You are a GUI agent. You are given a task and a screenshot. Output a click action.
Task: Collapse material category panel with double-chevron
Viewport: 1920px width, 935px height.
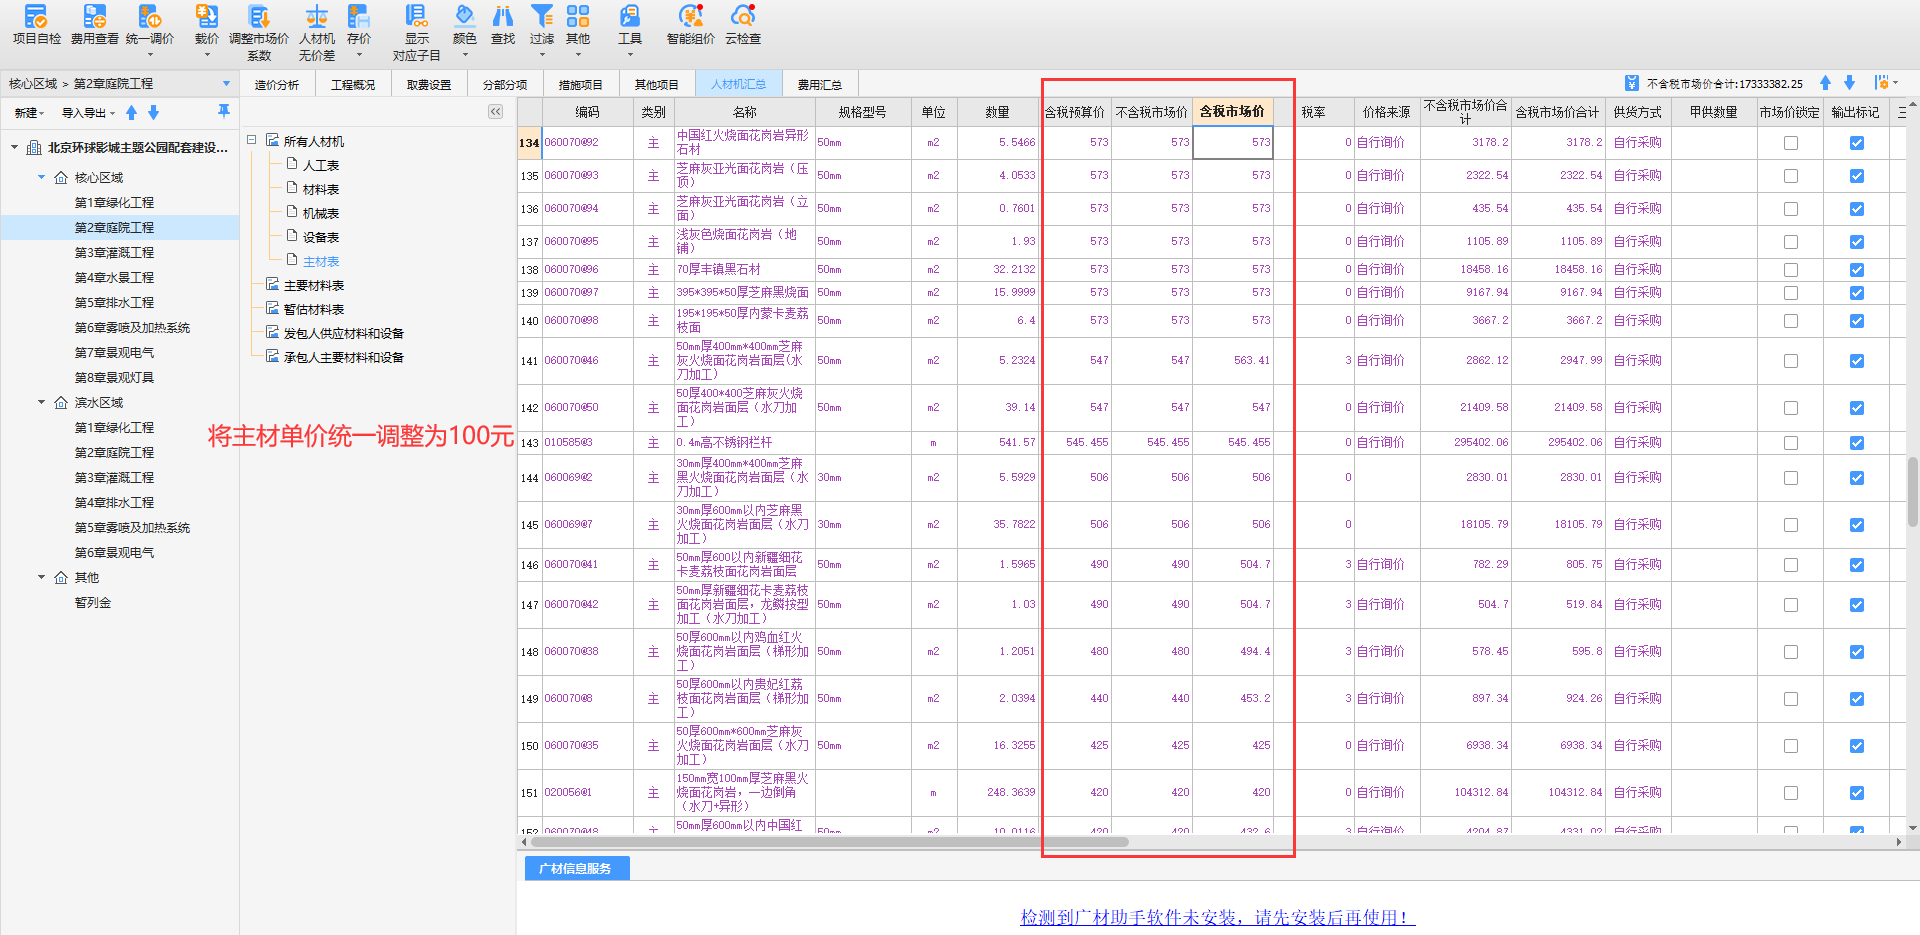tap(496, 112)
